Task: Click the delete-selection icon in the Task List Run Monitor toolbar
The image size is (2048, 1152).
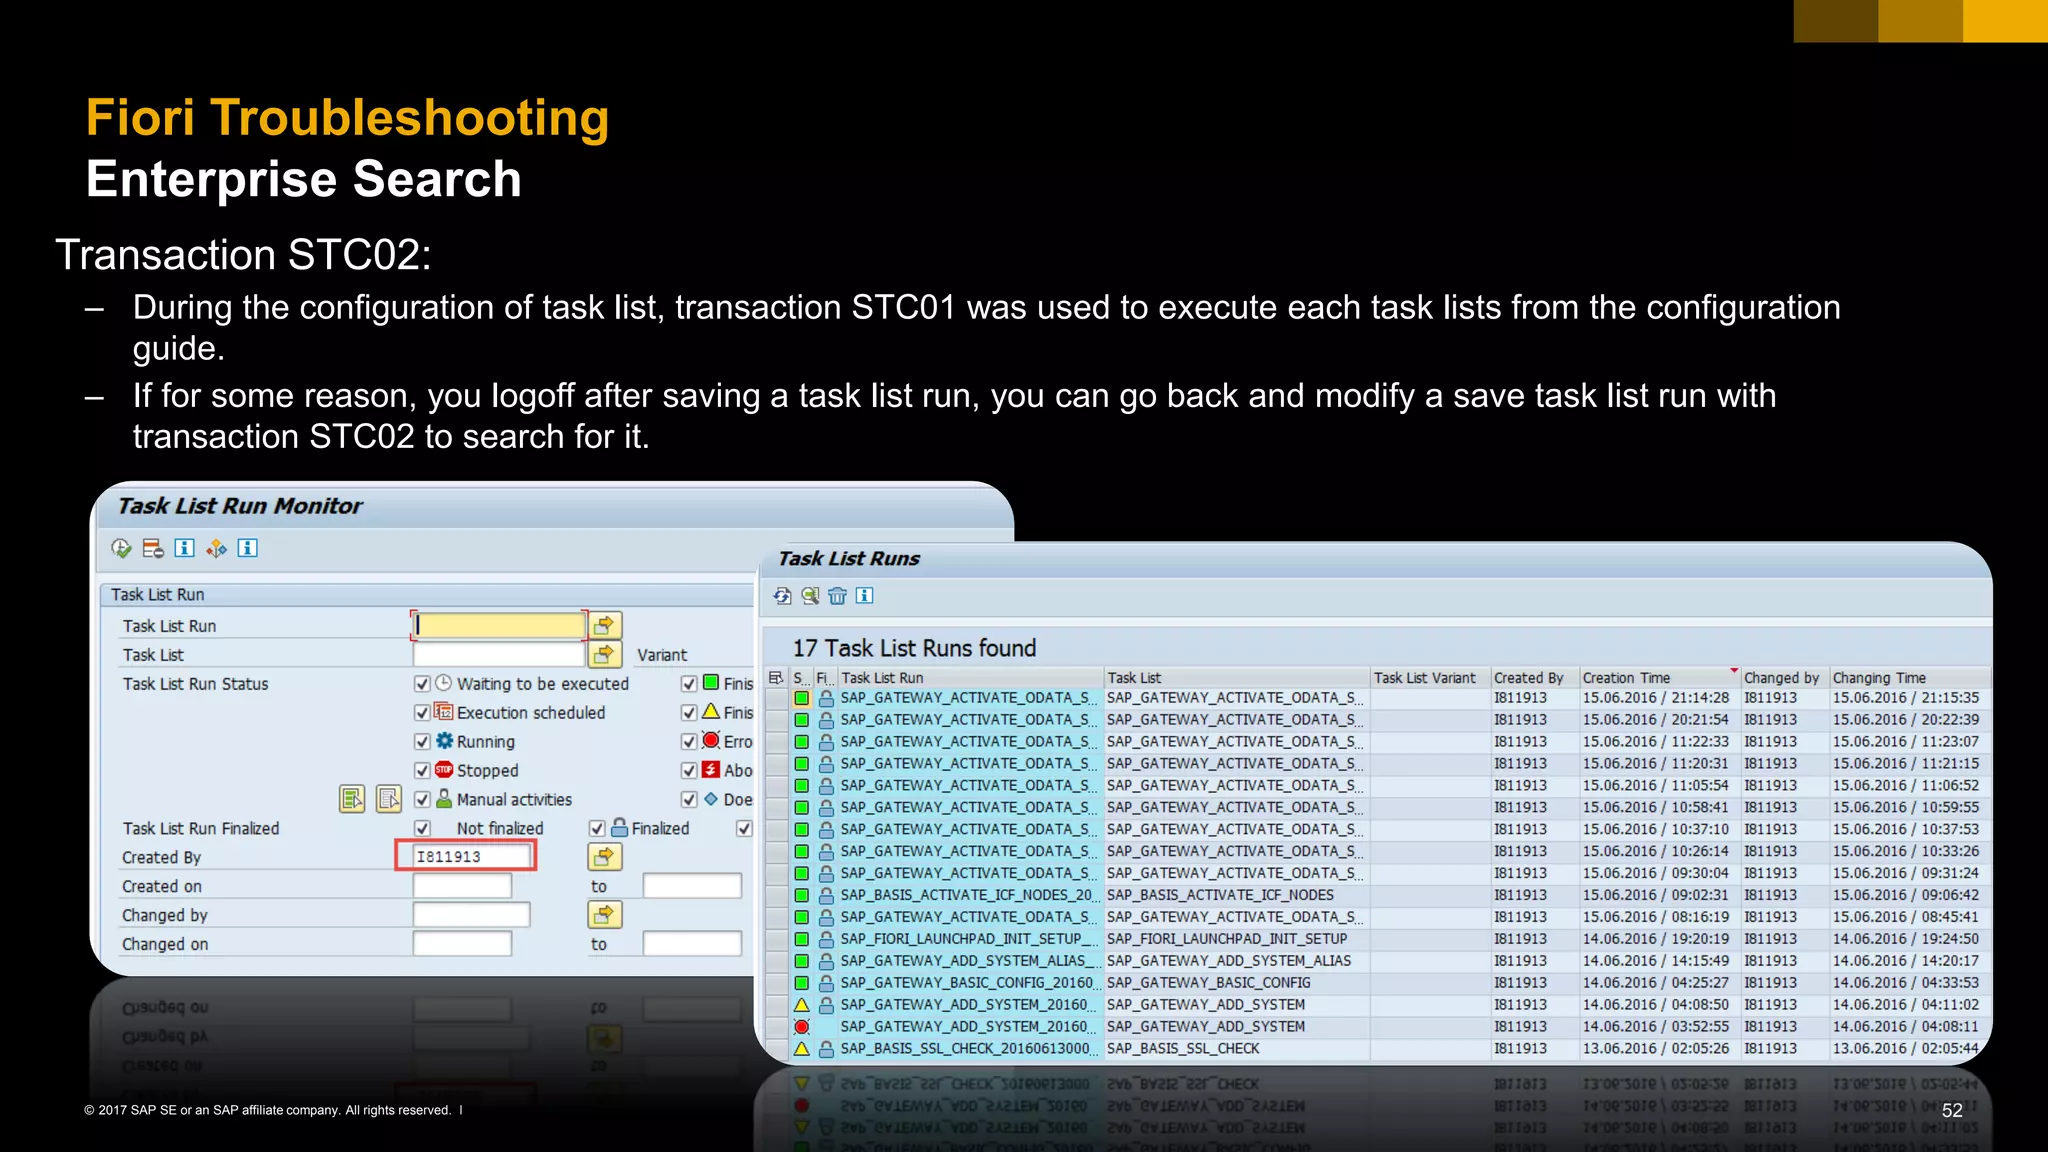Action: (x=153, y=548)
